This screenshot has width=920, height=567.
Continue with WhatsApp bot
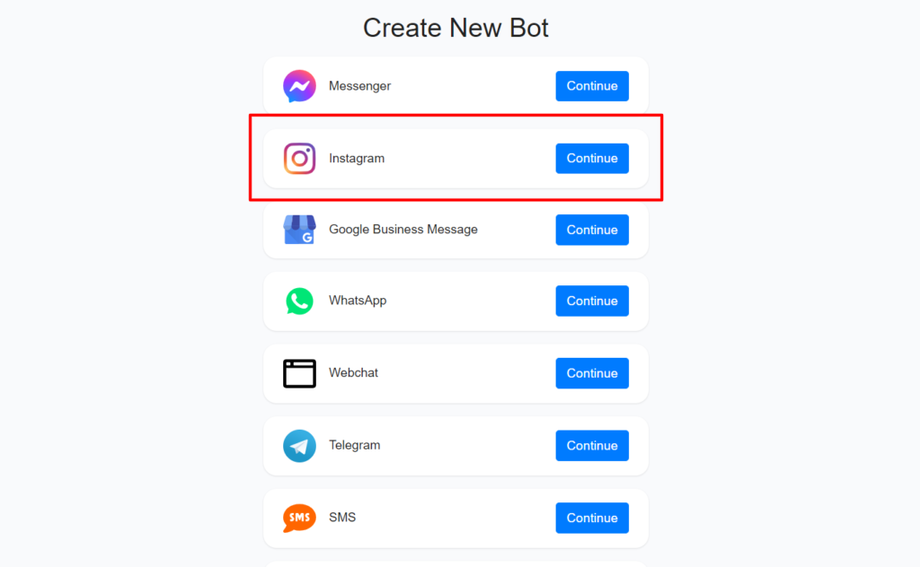pyautogui.click(x=592, y=301)
